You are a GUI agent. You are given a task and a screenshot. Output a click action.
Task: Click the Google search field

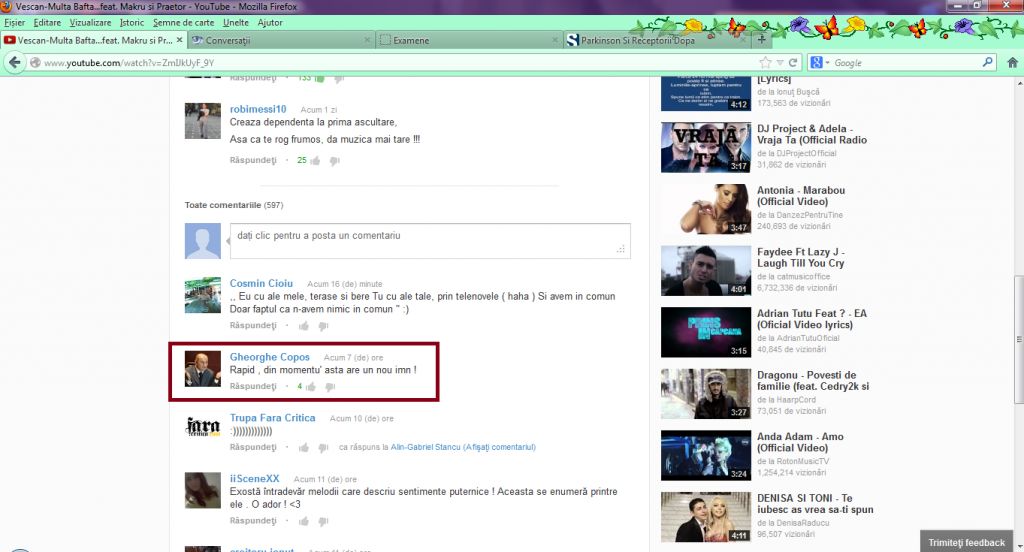(906, 63)
